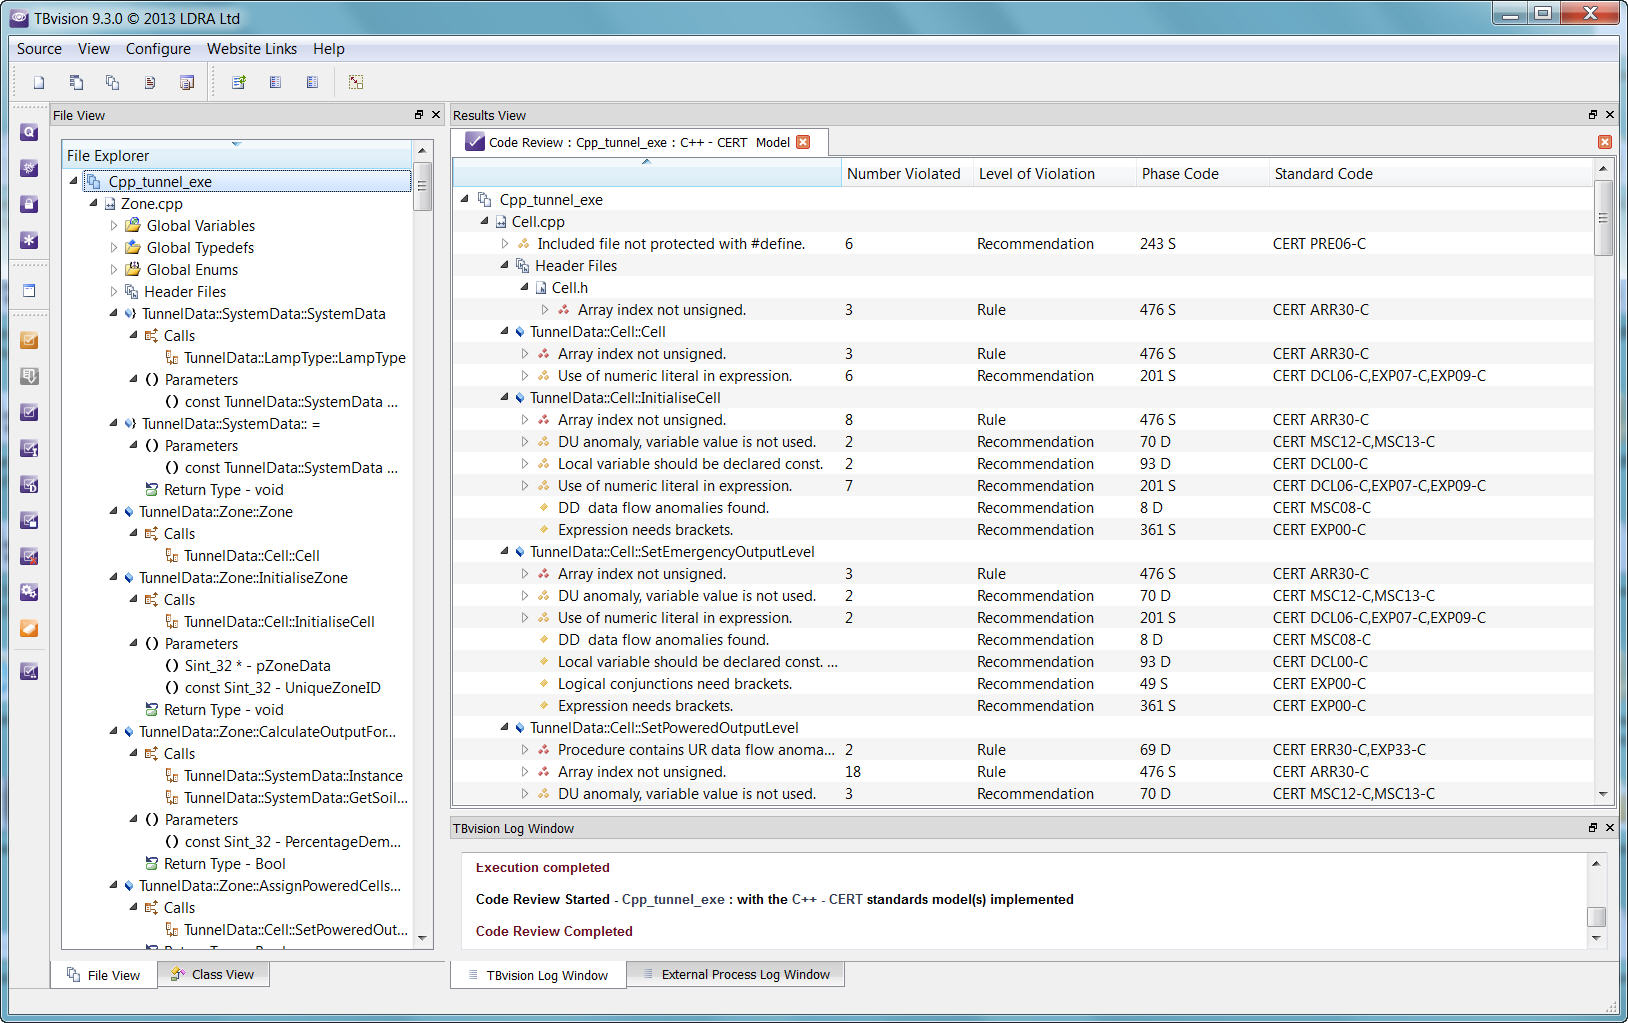Click the purple padlock icon in sidebar
The image size is (1628, 1023).
(x=29, y=204)
